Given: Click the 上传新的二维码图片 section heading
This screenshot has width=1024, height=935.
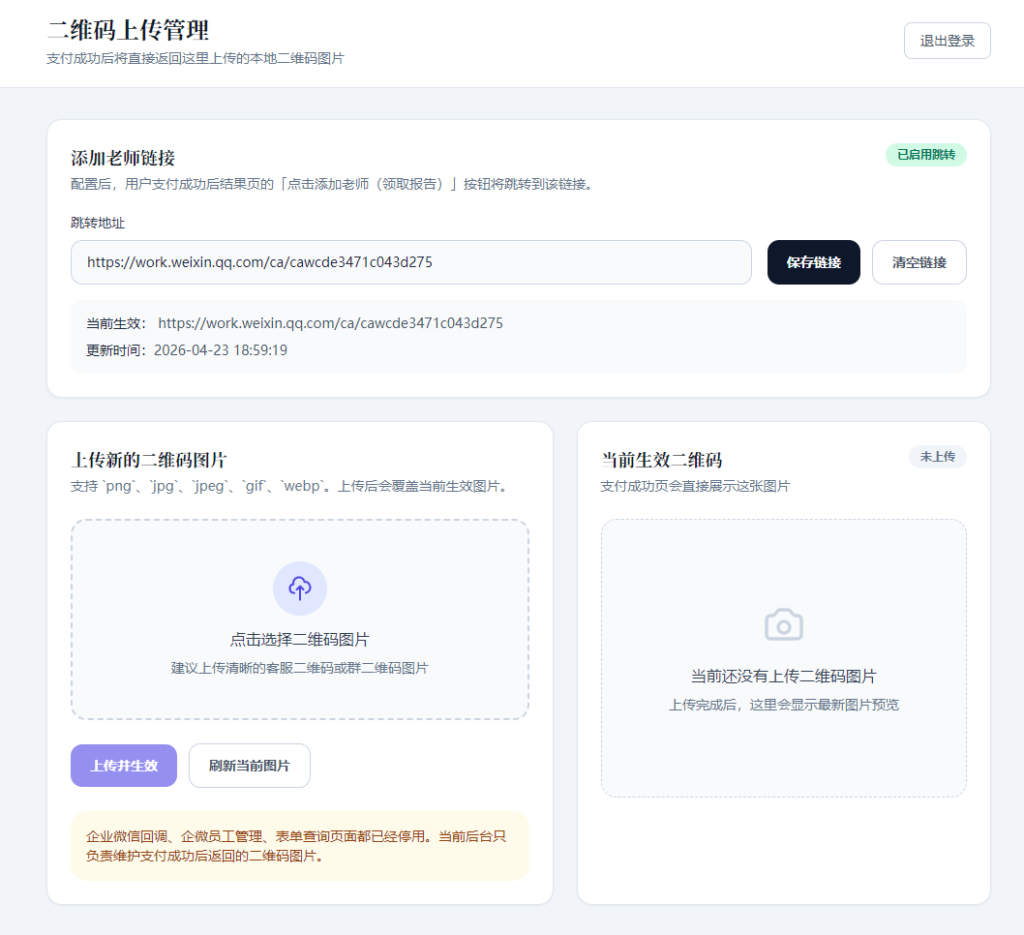Looking at the screenshot, I should [149, 460].
